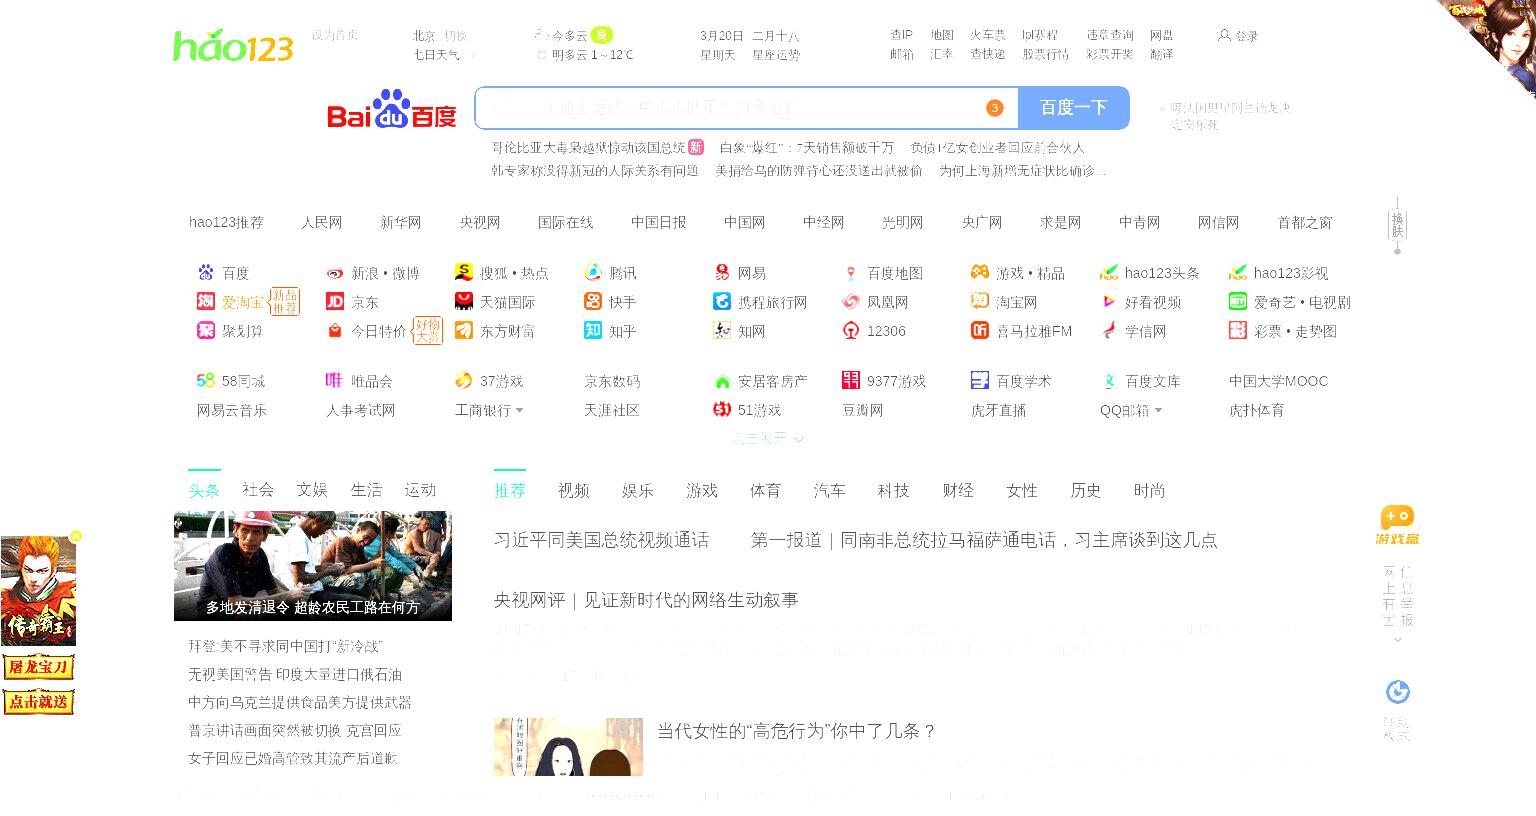Click the user icon beside 登录

pyautogui.click(x=1224, y=35)
